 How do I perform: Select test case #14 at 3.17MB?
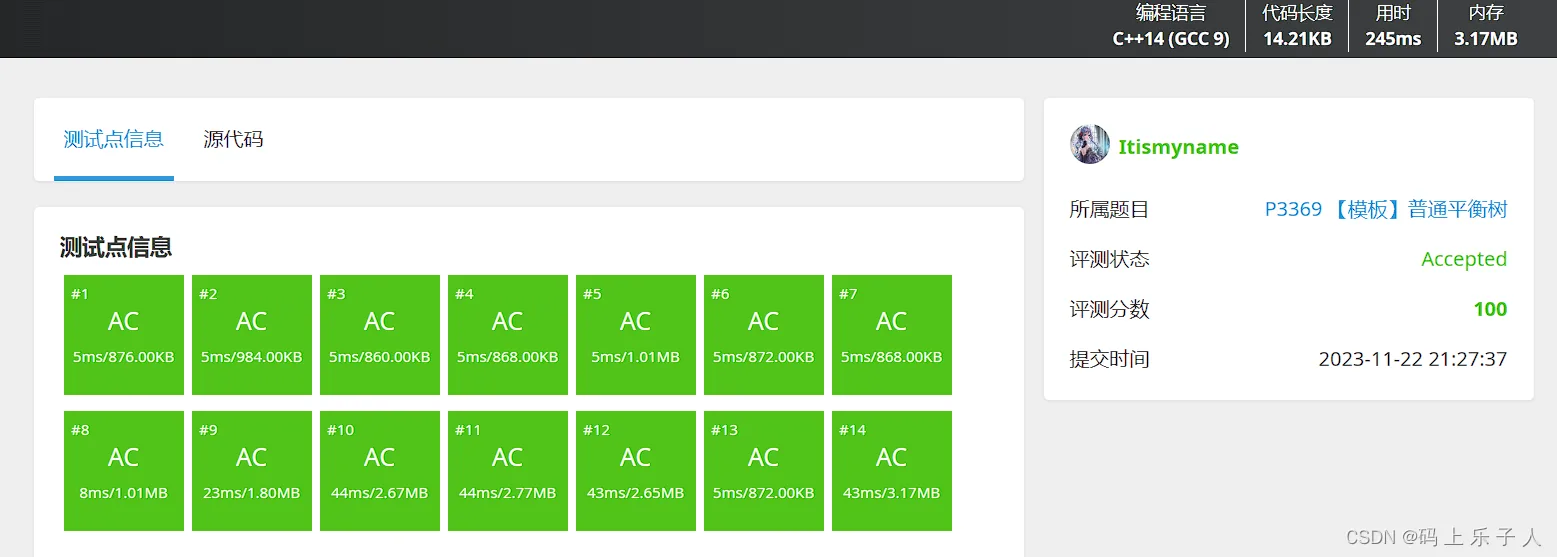click(892, 471)
